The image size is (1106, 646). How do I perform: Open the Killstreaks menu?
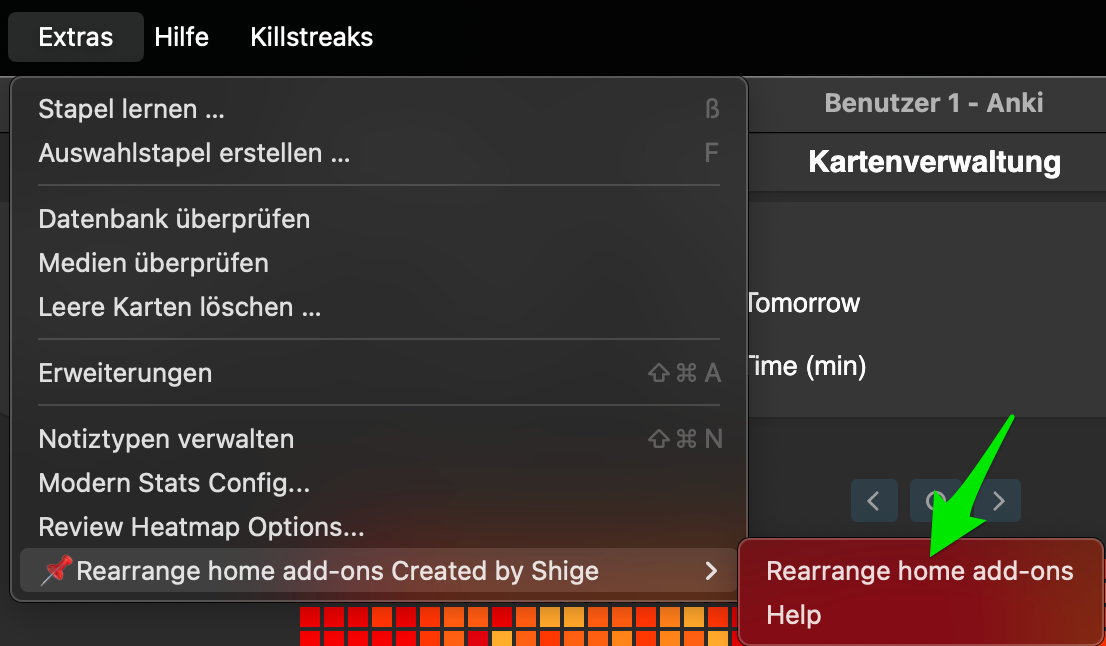pos(311,38)
